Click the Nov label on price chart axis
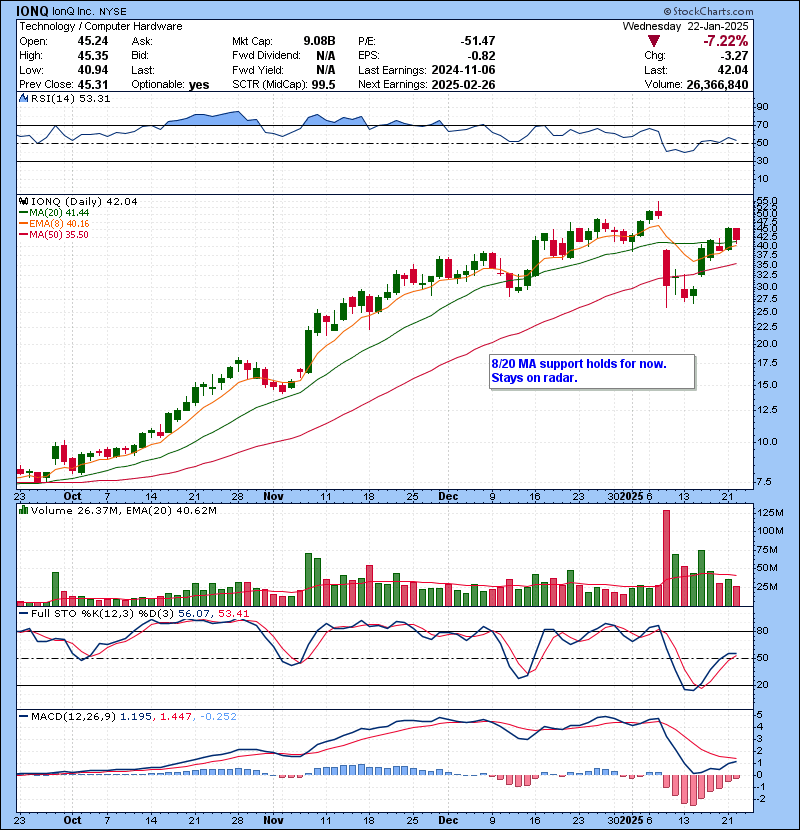The width and height of the screenshot is (800, 830). (273, 497)
